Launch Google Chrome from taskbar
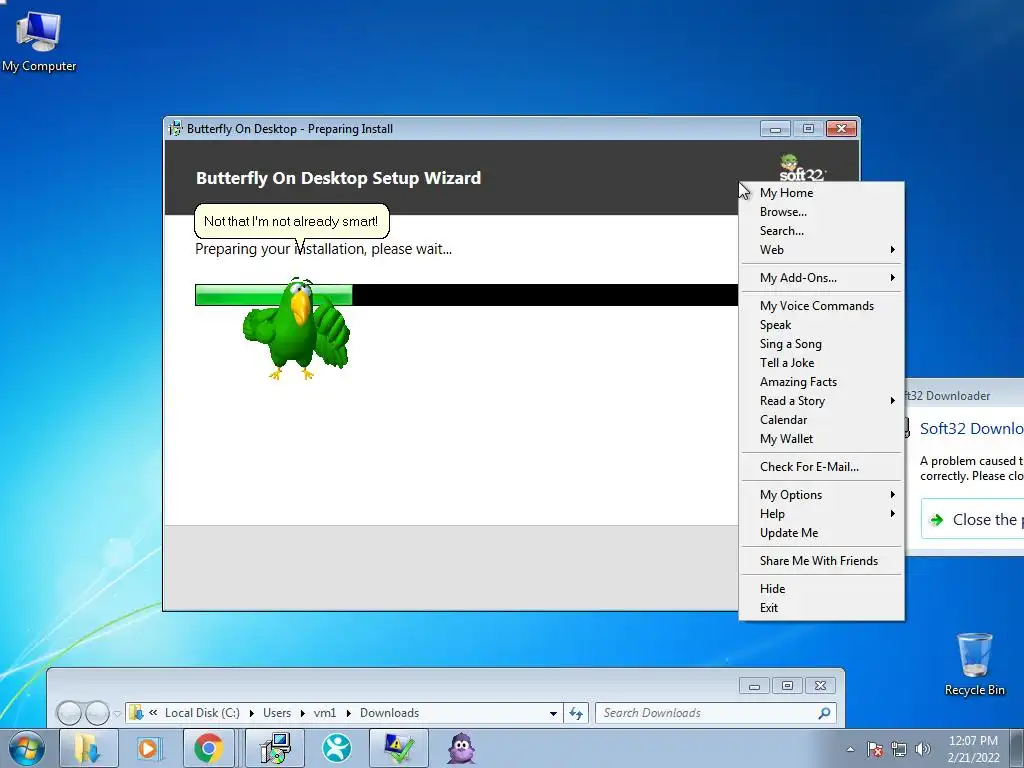The image size is (1024, 768). point(208,748)
